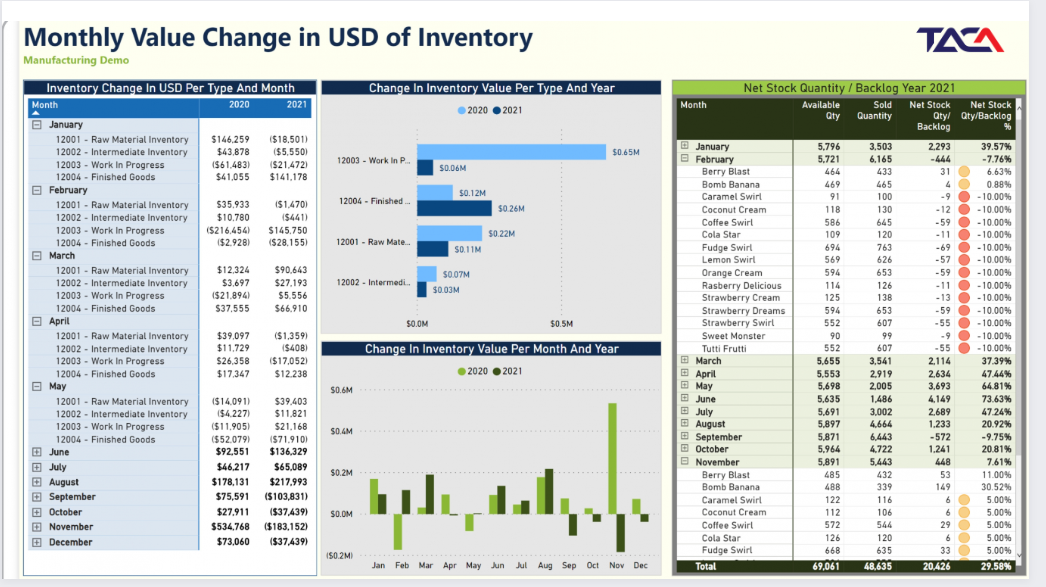1046x587 pixels.
Task: Expand June in the Inventory Change matrix
Action: tap(37, 452)
